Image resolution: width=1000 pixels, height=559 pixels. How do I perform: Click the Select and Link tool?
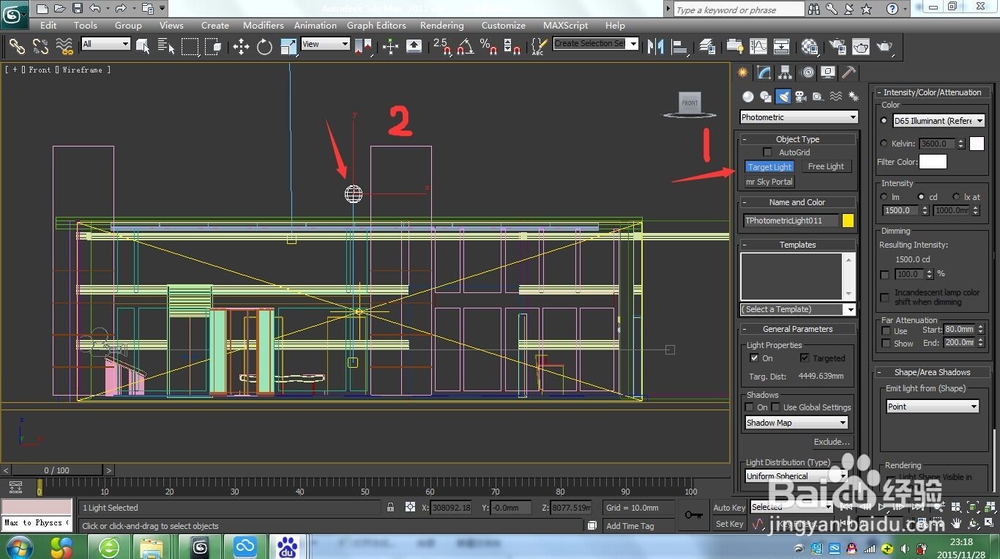[x=17, y=47]
